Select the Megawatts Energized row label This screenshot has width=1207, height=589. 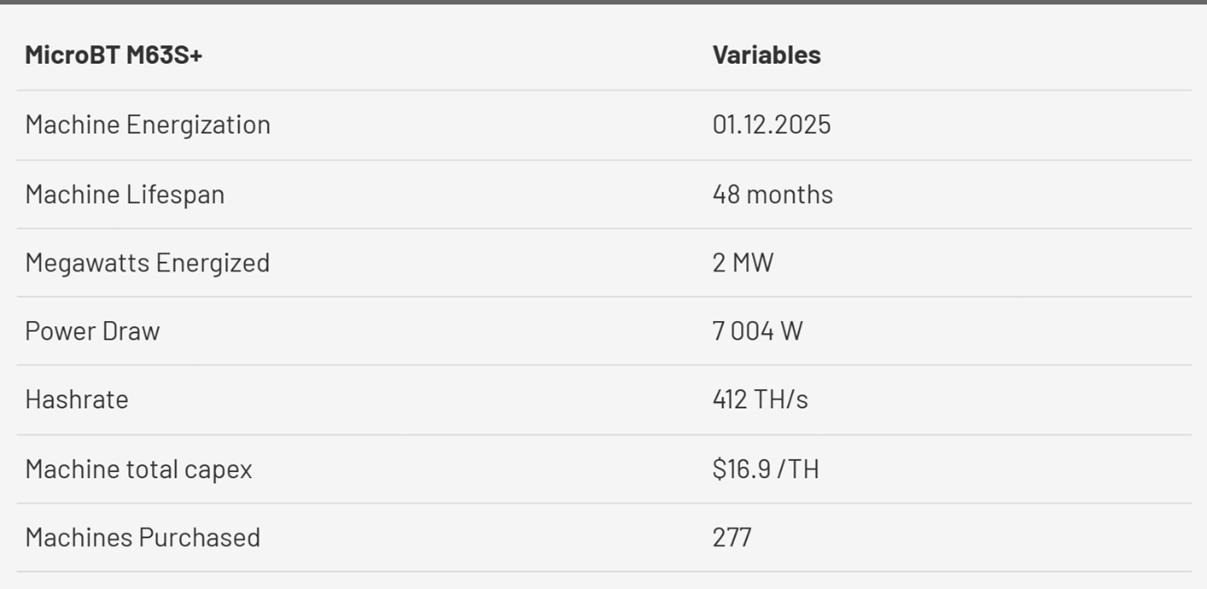tap(147, 263)
